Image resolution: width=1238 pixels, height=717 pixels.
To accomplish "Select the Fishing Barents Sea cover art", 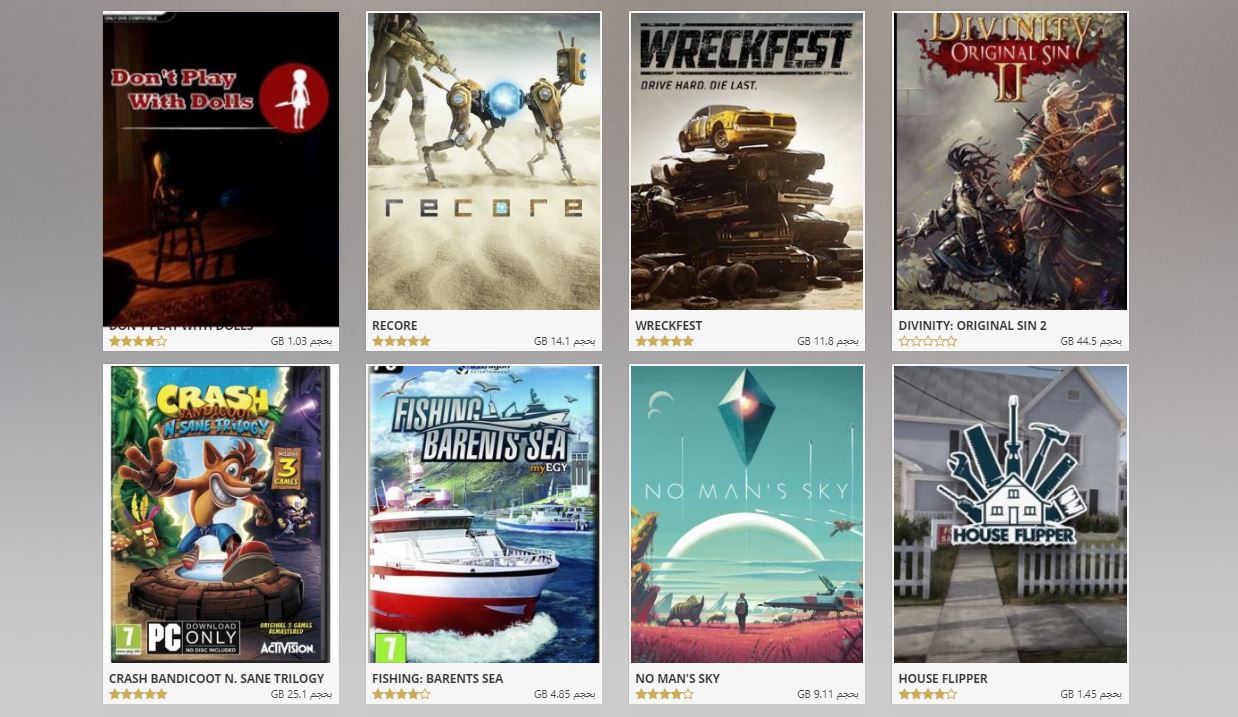I will pyautogui.click(x=484, y=514).
